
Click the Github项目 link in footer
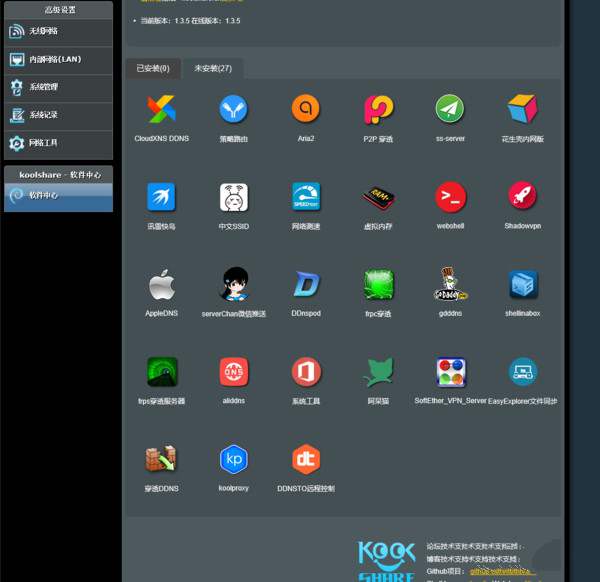504,571
